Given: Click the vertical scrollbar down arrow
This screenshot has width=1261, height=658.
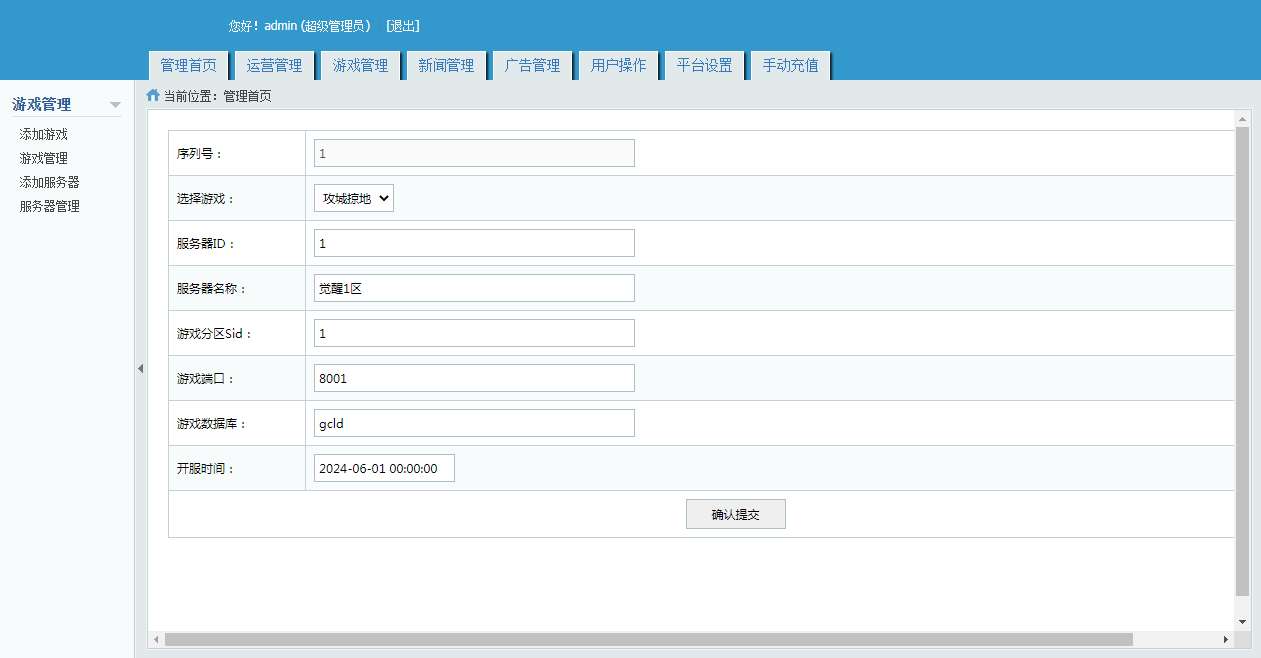Looking at the screenshot, I should click(1243, 621).
